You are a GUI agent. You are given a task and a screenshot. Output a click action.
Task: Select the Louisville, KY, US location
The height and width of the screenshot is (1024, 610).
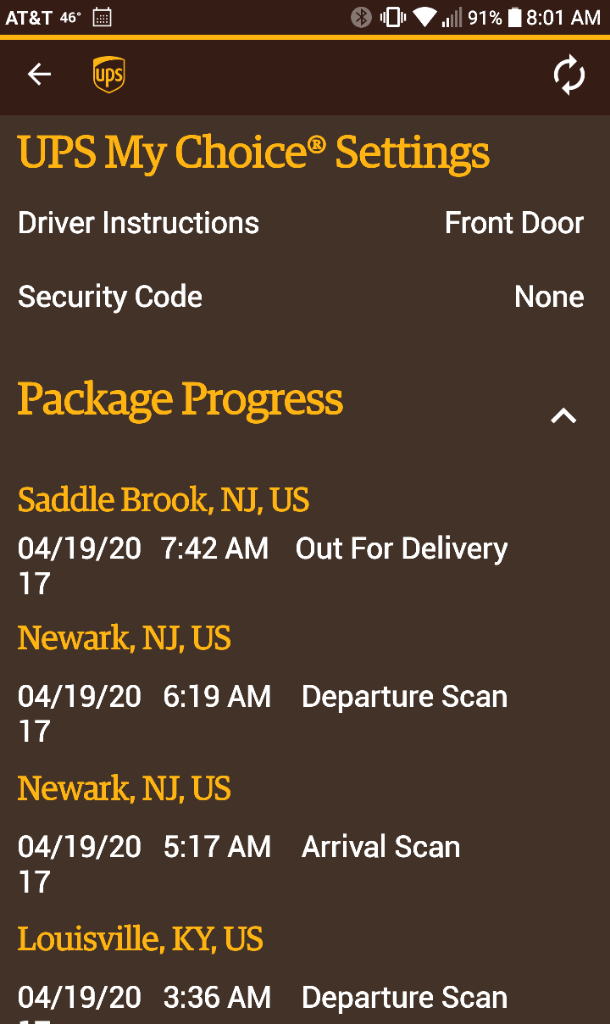[140, 939]
